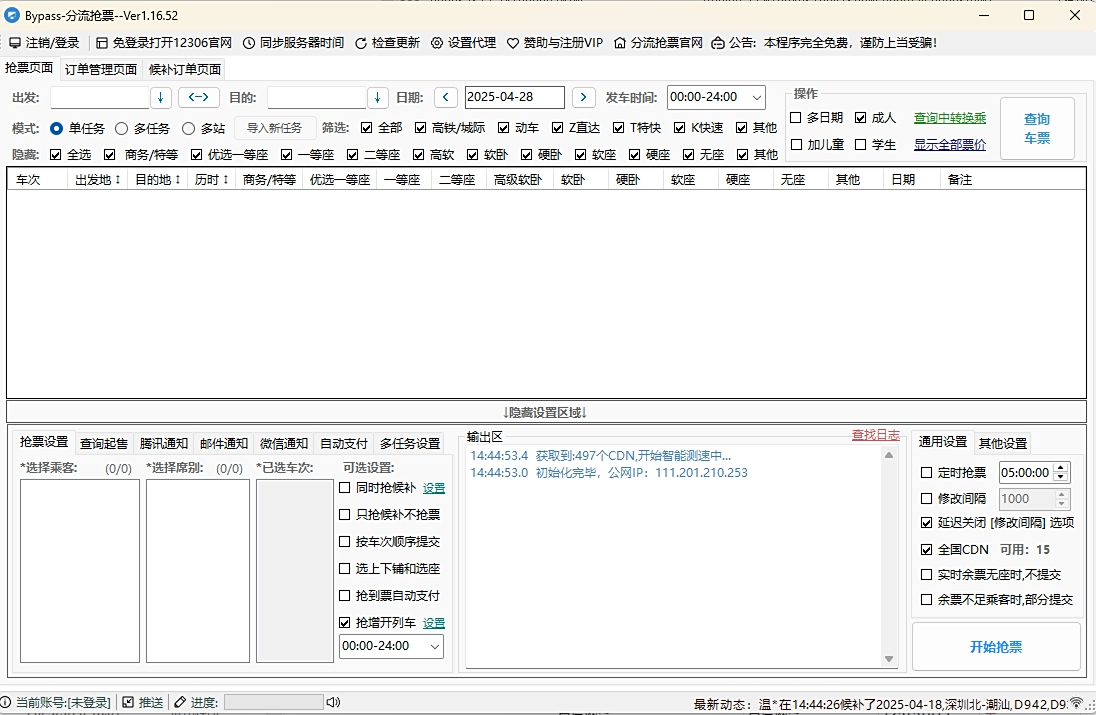Go to next date arrow

pyautogui.click(x=584, y=97)
